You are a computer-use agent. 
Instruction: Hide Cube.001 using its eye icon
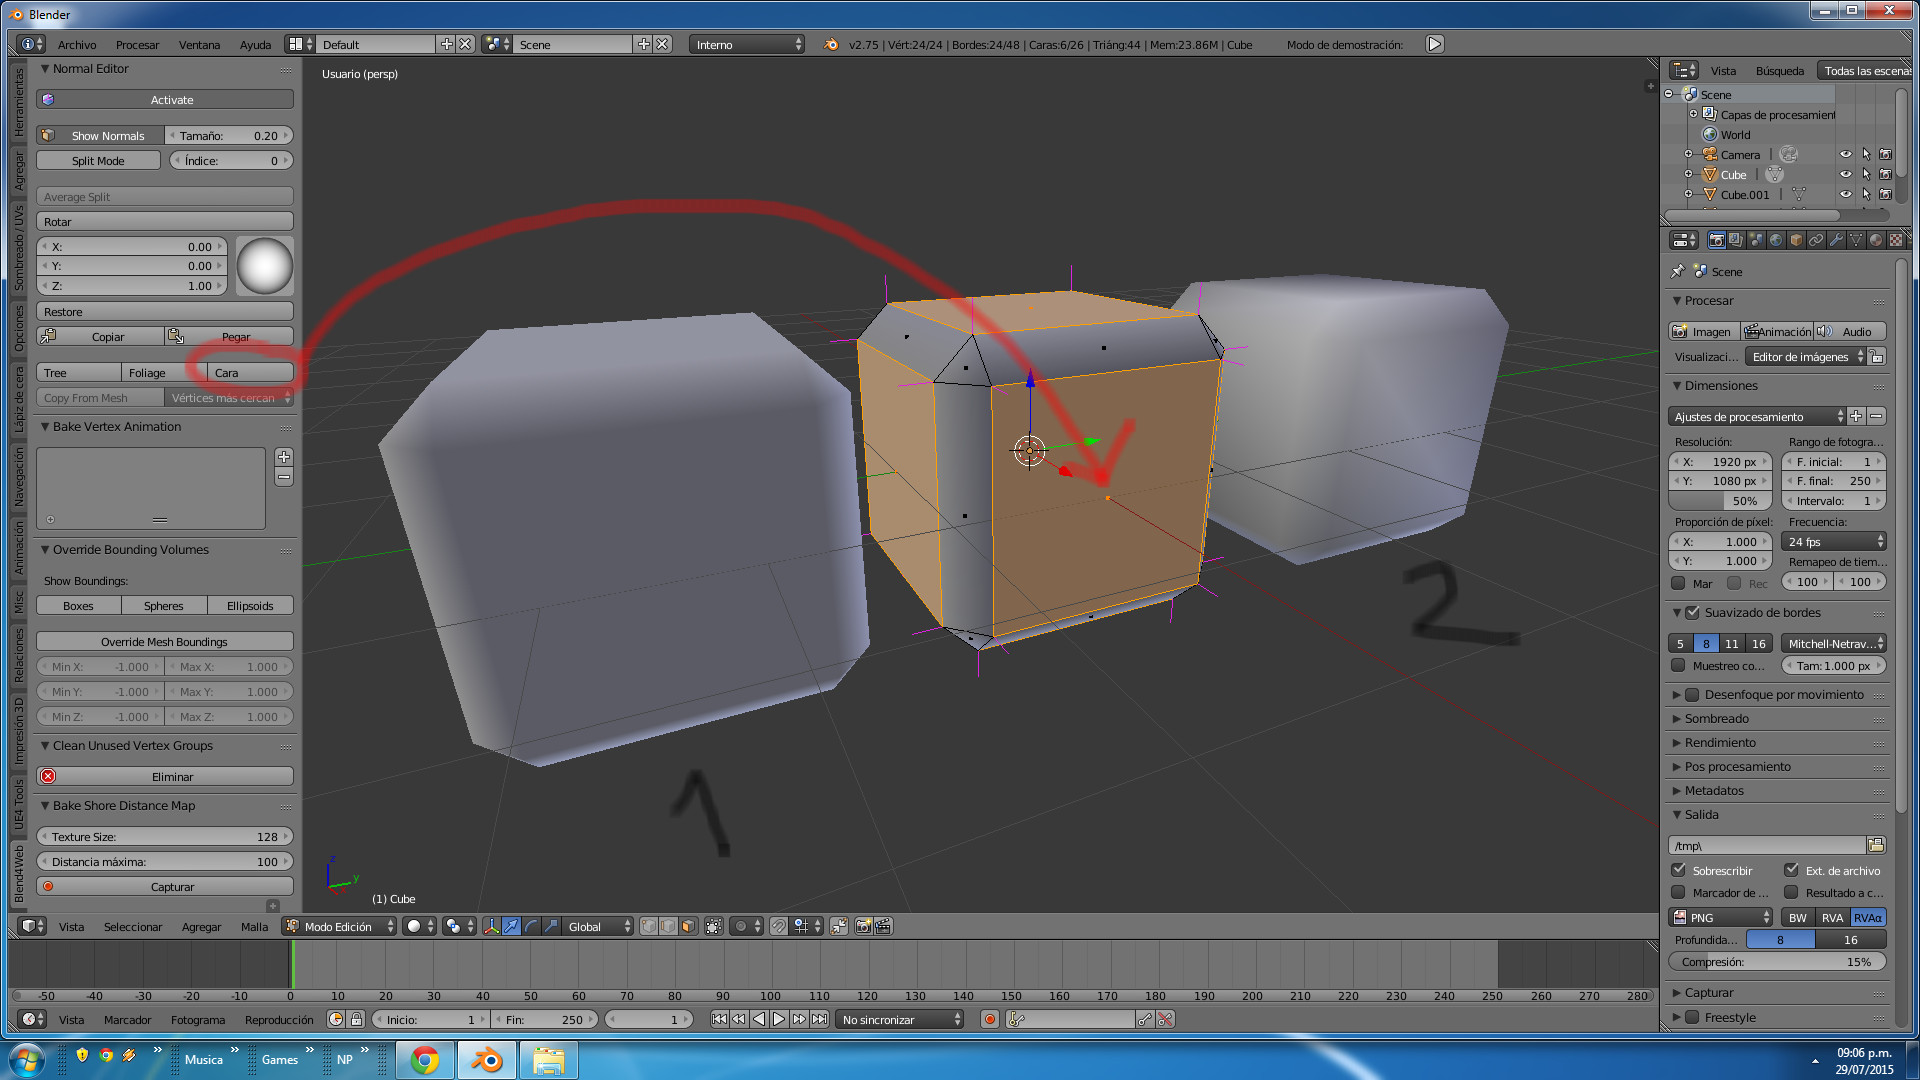tap(1845, 195)
